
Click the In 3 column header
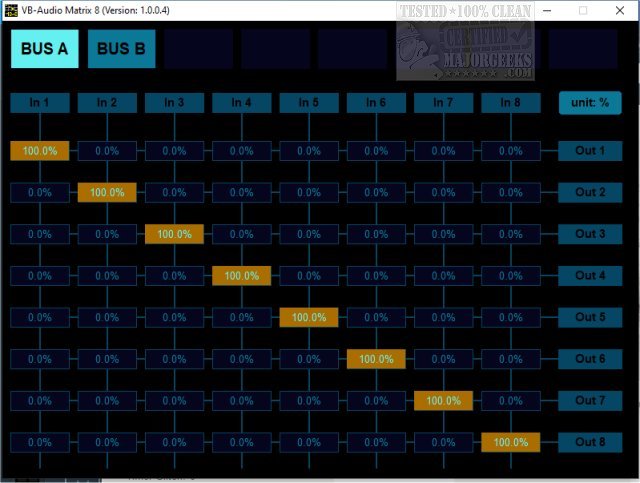click(174, 102)
